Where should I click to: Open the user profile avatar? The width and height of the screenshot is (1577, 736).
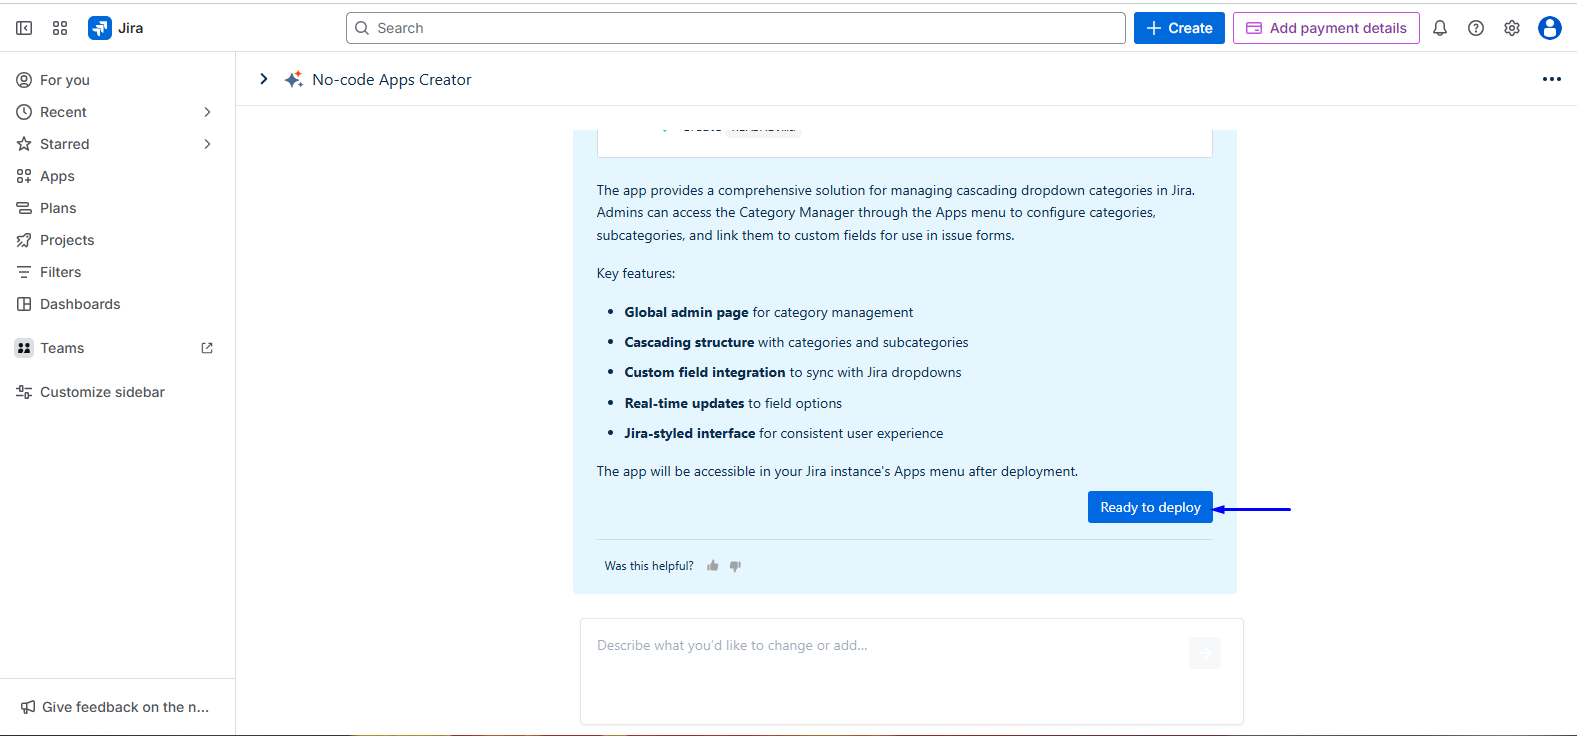click(1550, 28)
